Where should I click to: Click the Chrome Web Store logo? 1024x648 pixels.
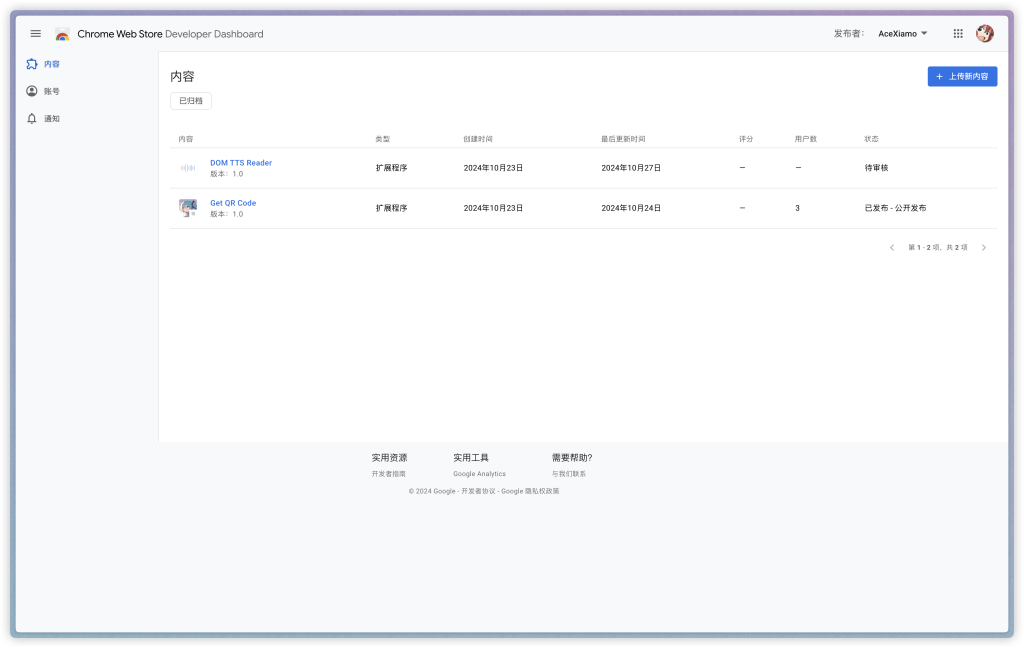click(63, 34)
